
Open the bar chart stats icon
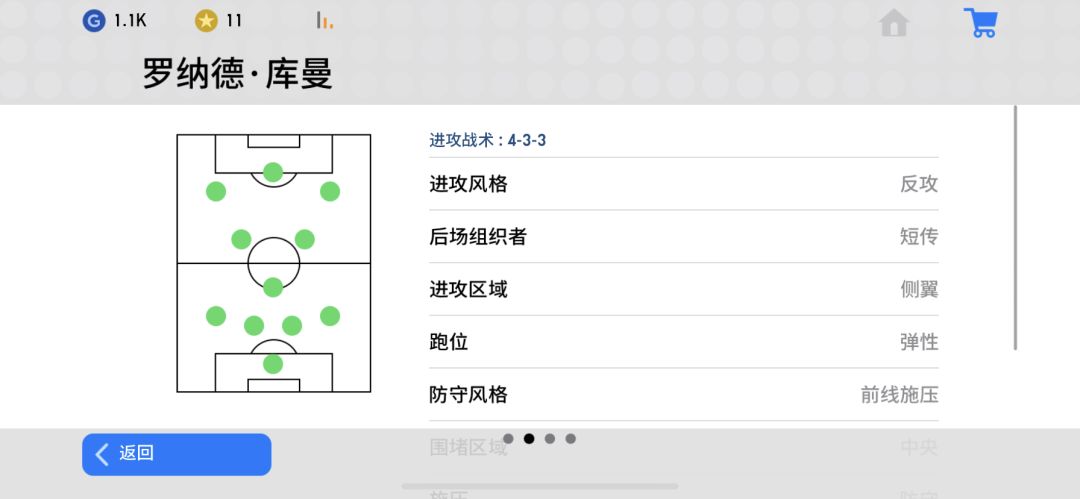pos(324,21)
